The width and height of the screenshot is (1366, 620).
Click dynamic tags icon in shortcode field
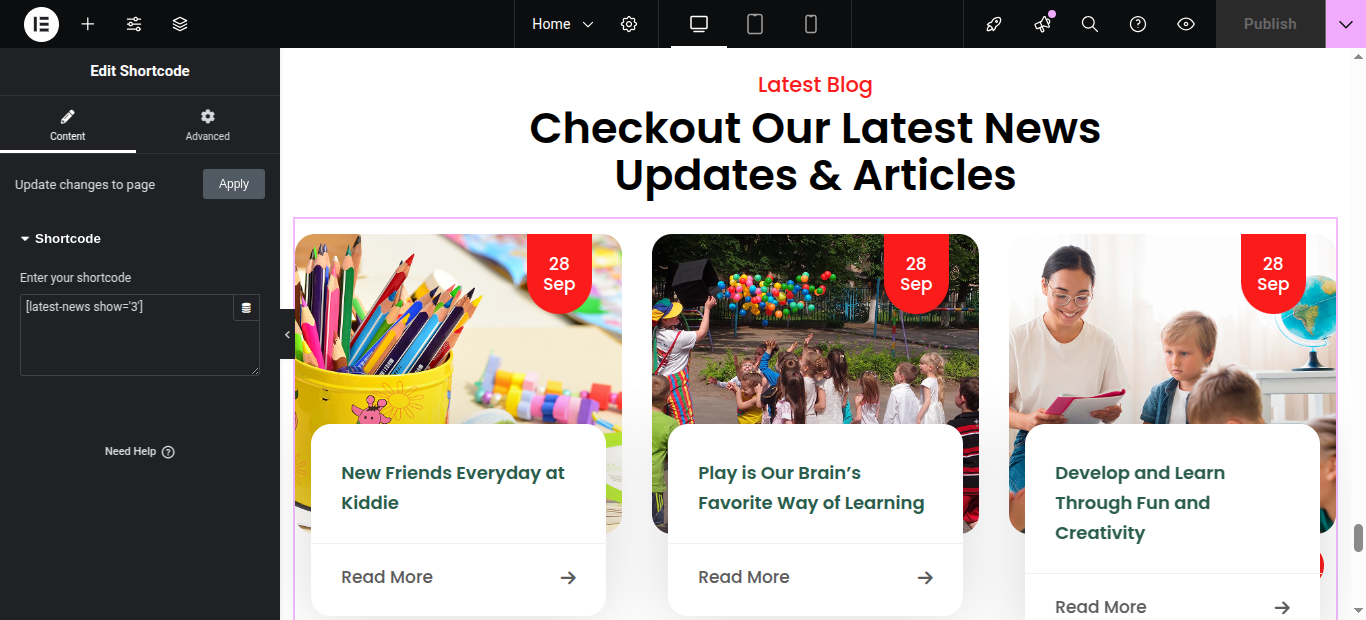pyautogui.click(x=246, y=308)
